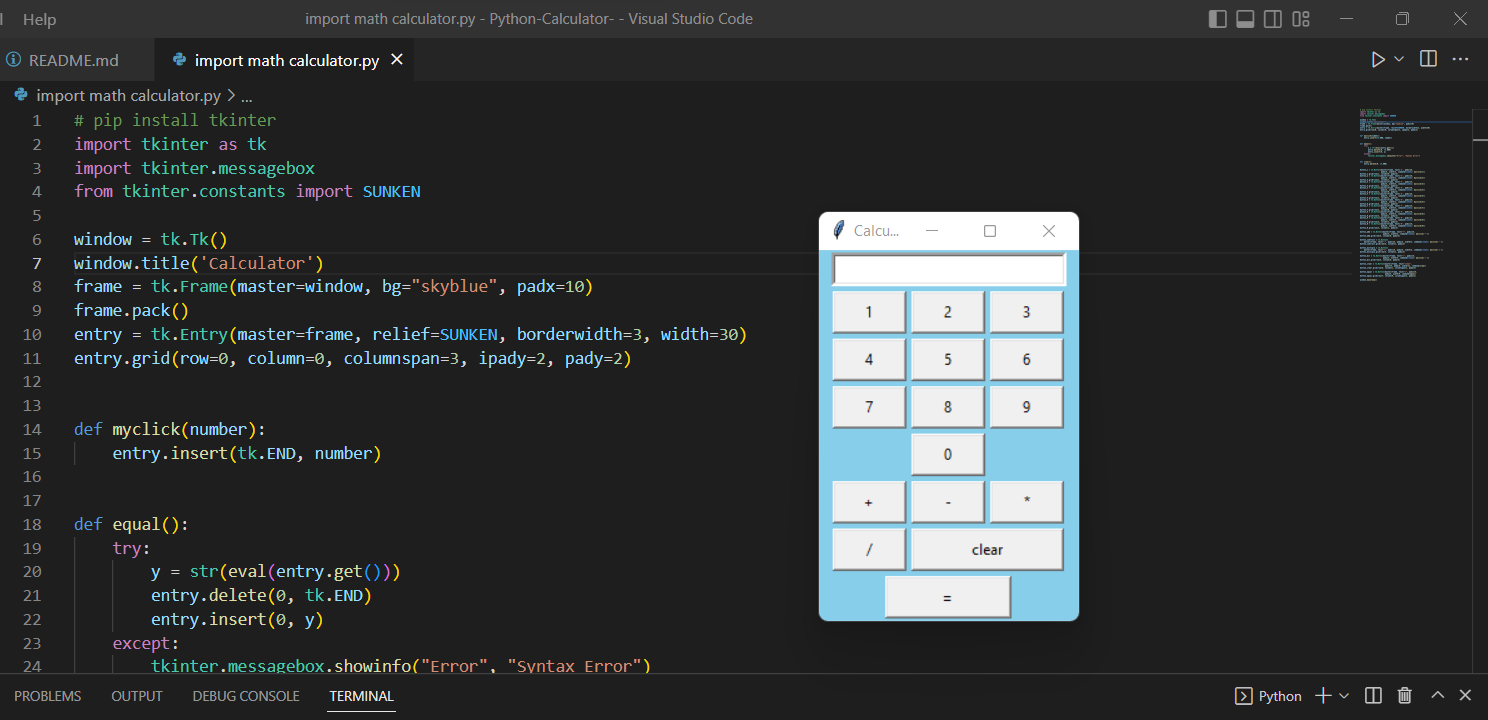This screenshot has height=720, width=1488.
Task: Create a new terminal with plus icon
Action: coord(1323,696)
